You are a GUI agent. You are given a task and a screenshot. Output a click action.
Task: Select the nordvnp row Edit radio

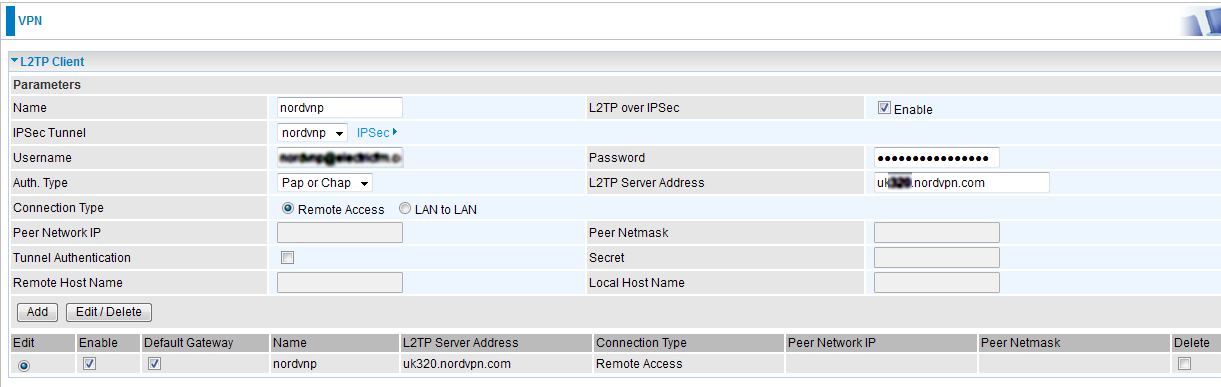[24, 365]
